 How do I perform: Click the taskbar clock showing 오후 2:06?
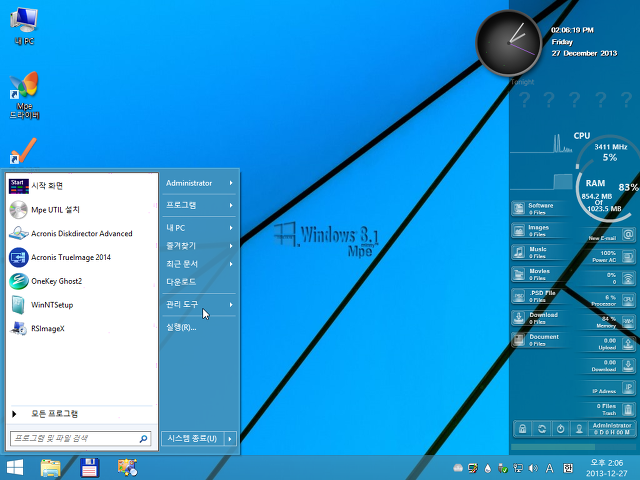607,468
